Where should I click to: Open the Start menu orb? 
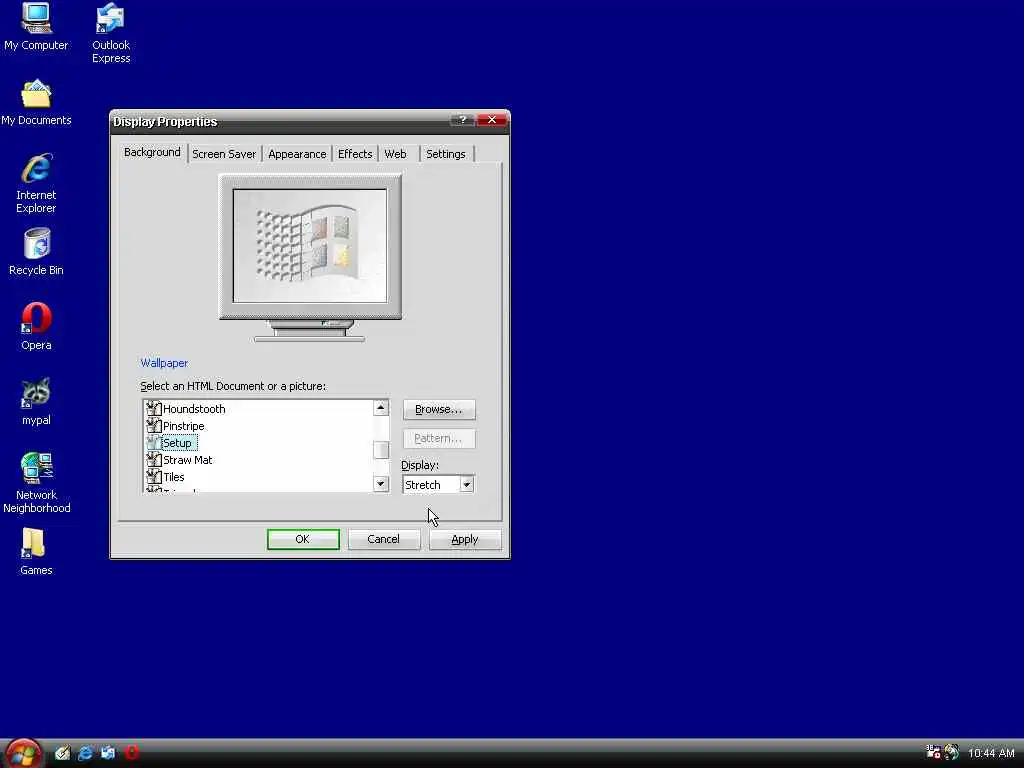click(23, 753)
